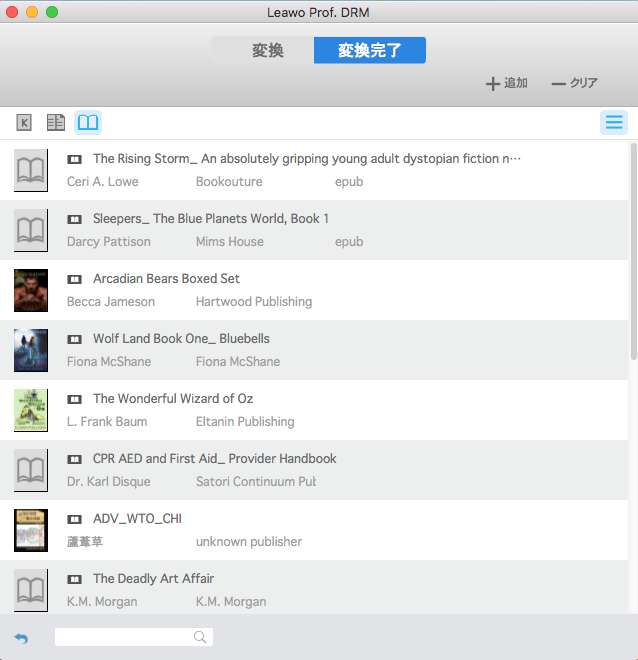
Task: Select 'The Rising Storm_ An absolutely gripping' title
Action: click(x=307, y=159)
